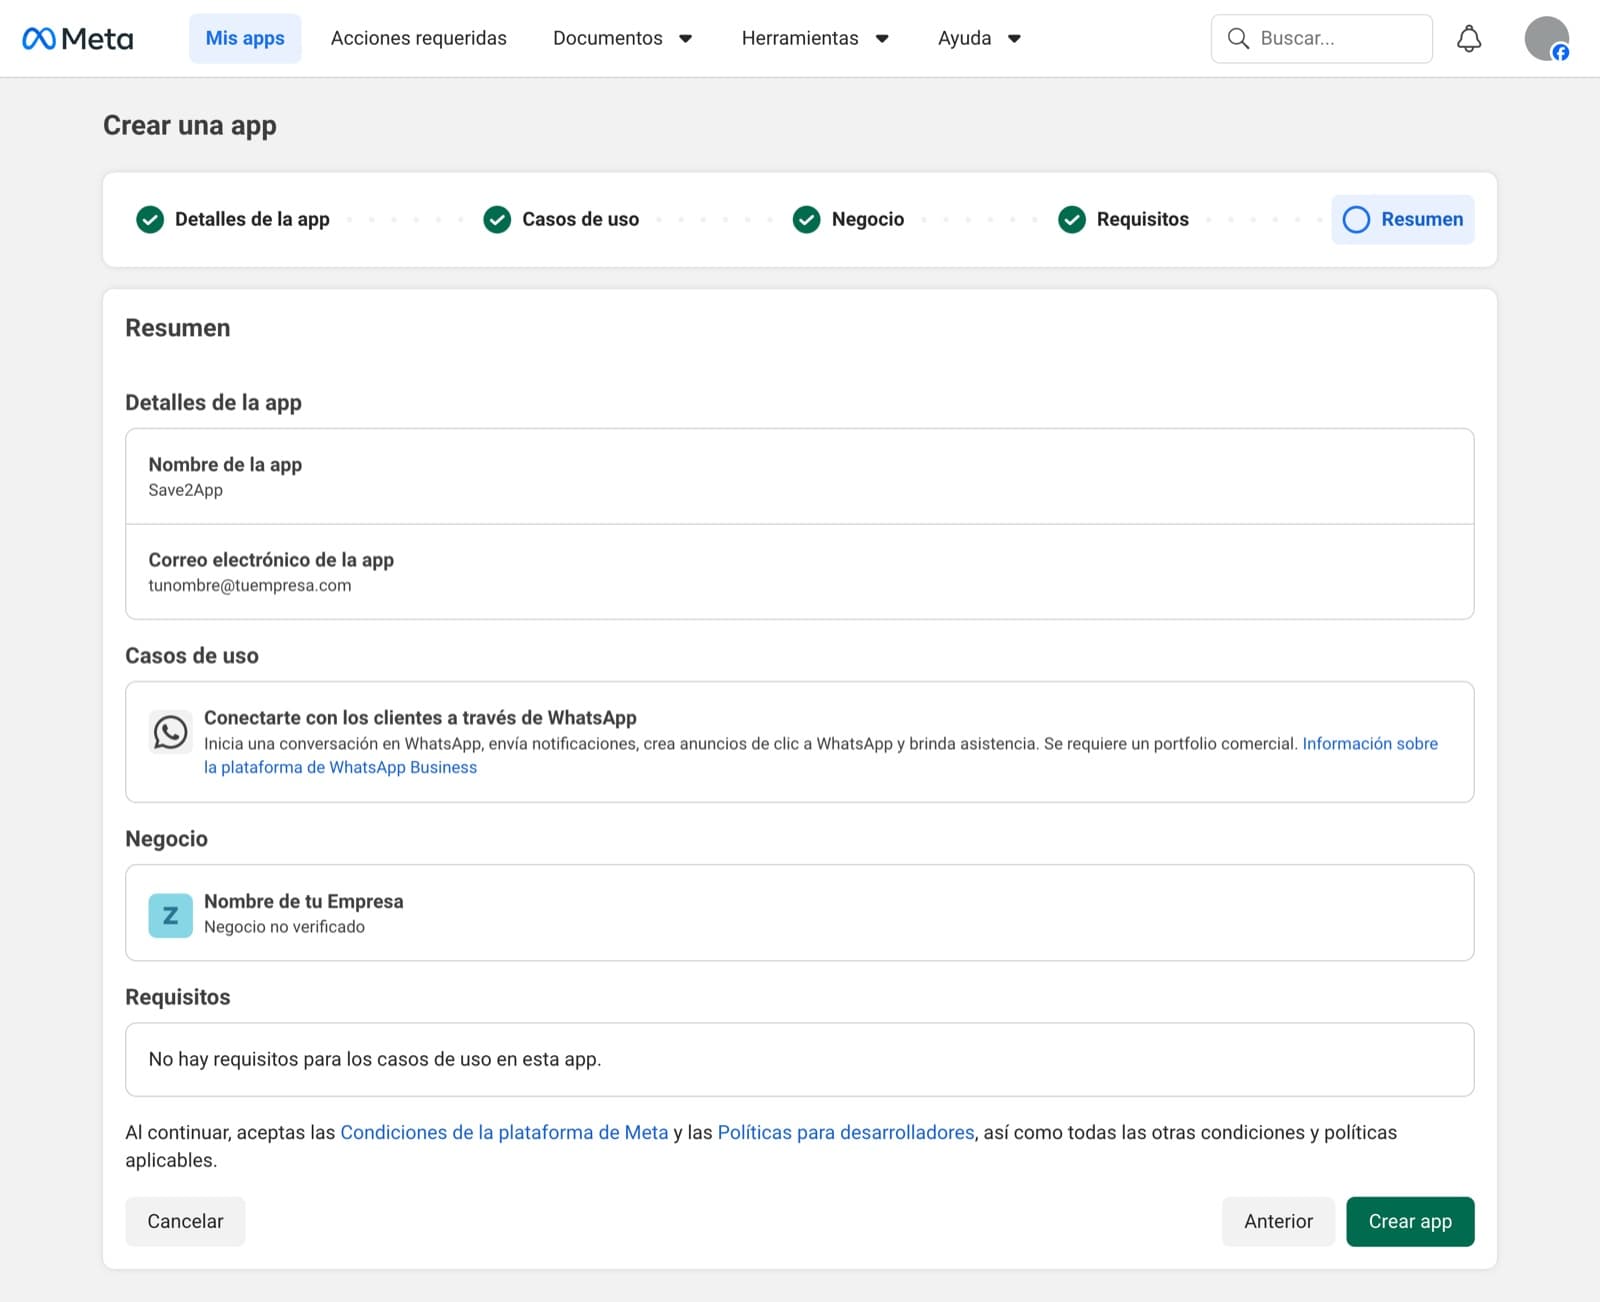The height and width of the screenshot is (1302, 1600).
Task: Go to the Negocio step
Action: pyautogui.click(x=848, y=219)
